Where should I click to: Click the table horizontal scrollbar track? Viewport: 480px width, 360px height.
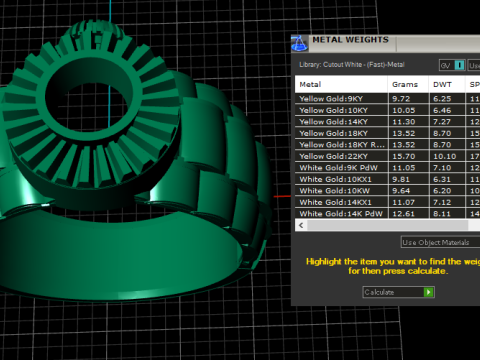click(388, 225)
